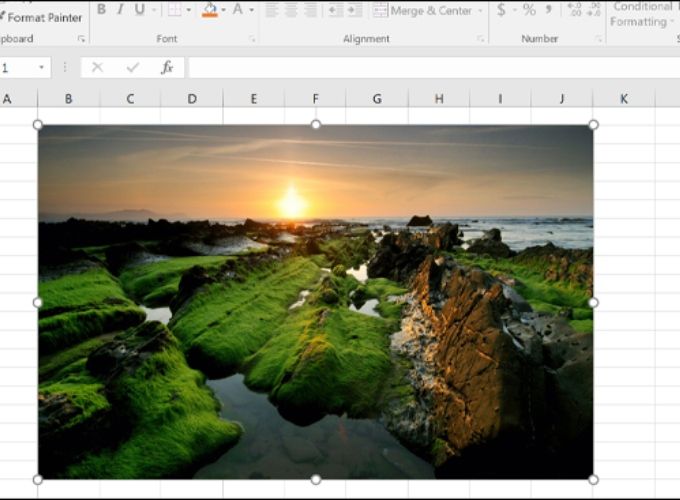The width and height of the screenshot is (680, 500).
Task: Open the Font Color dropdown arrow
Action: [252, 10]
